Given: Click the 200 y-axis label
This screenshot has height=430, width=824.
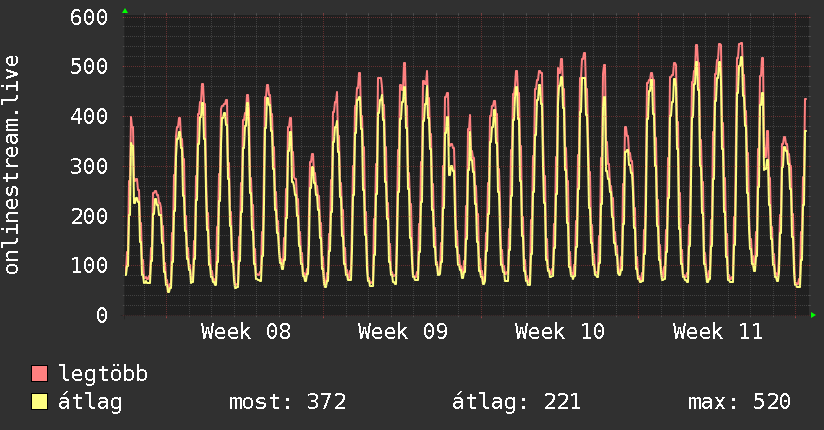Looking at the screenshot, I should [x=89, y=216].
